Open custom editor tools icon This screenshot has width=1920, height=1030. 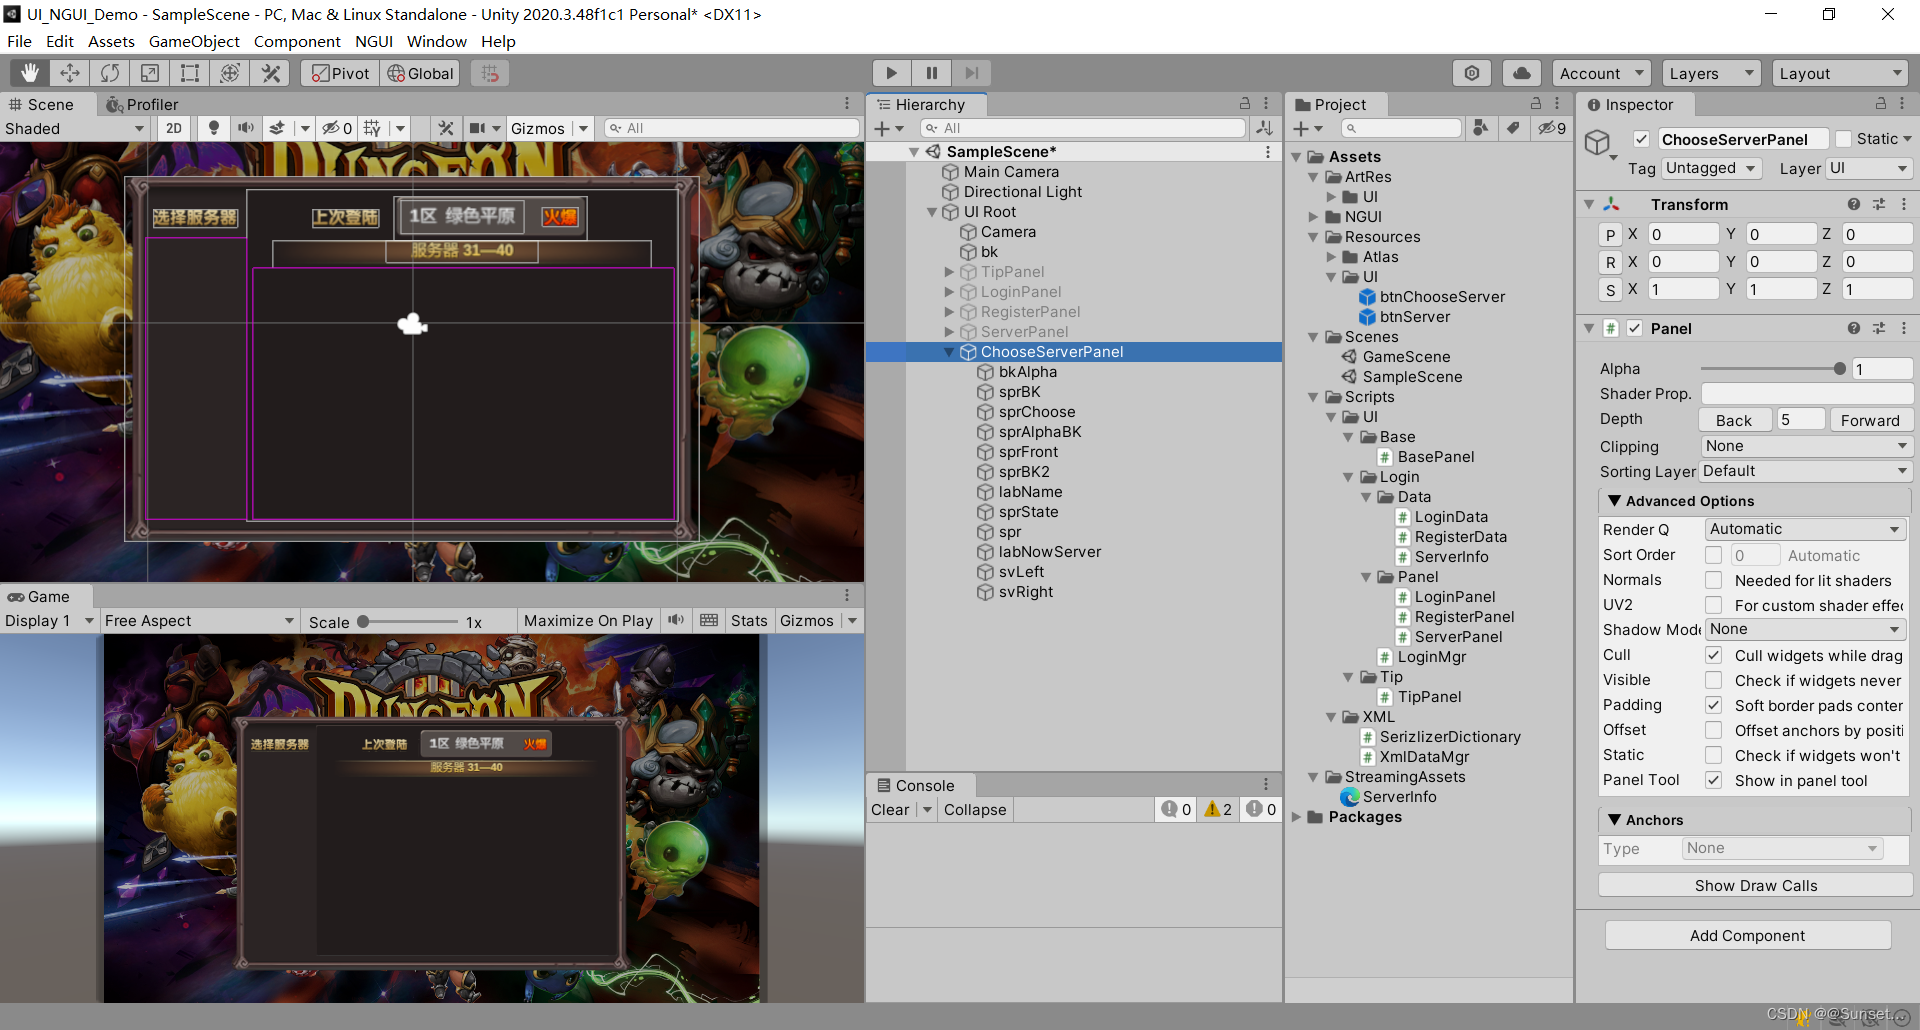(270, 73)
